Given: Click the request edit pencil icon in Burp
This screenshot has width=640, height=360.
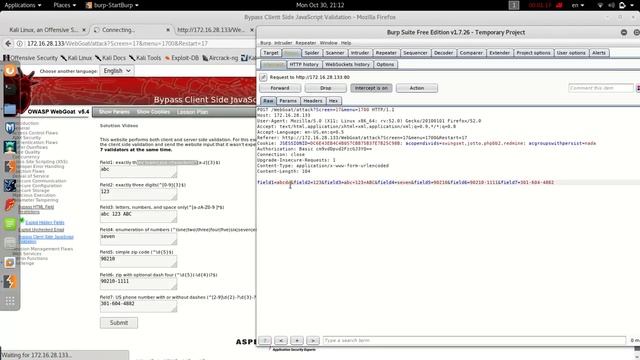Looking at the screenshot, I should pyautogui.click(x=263, y=77).
